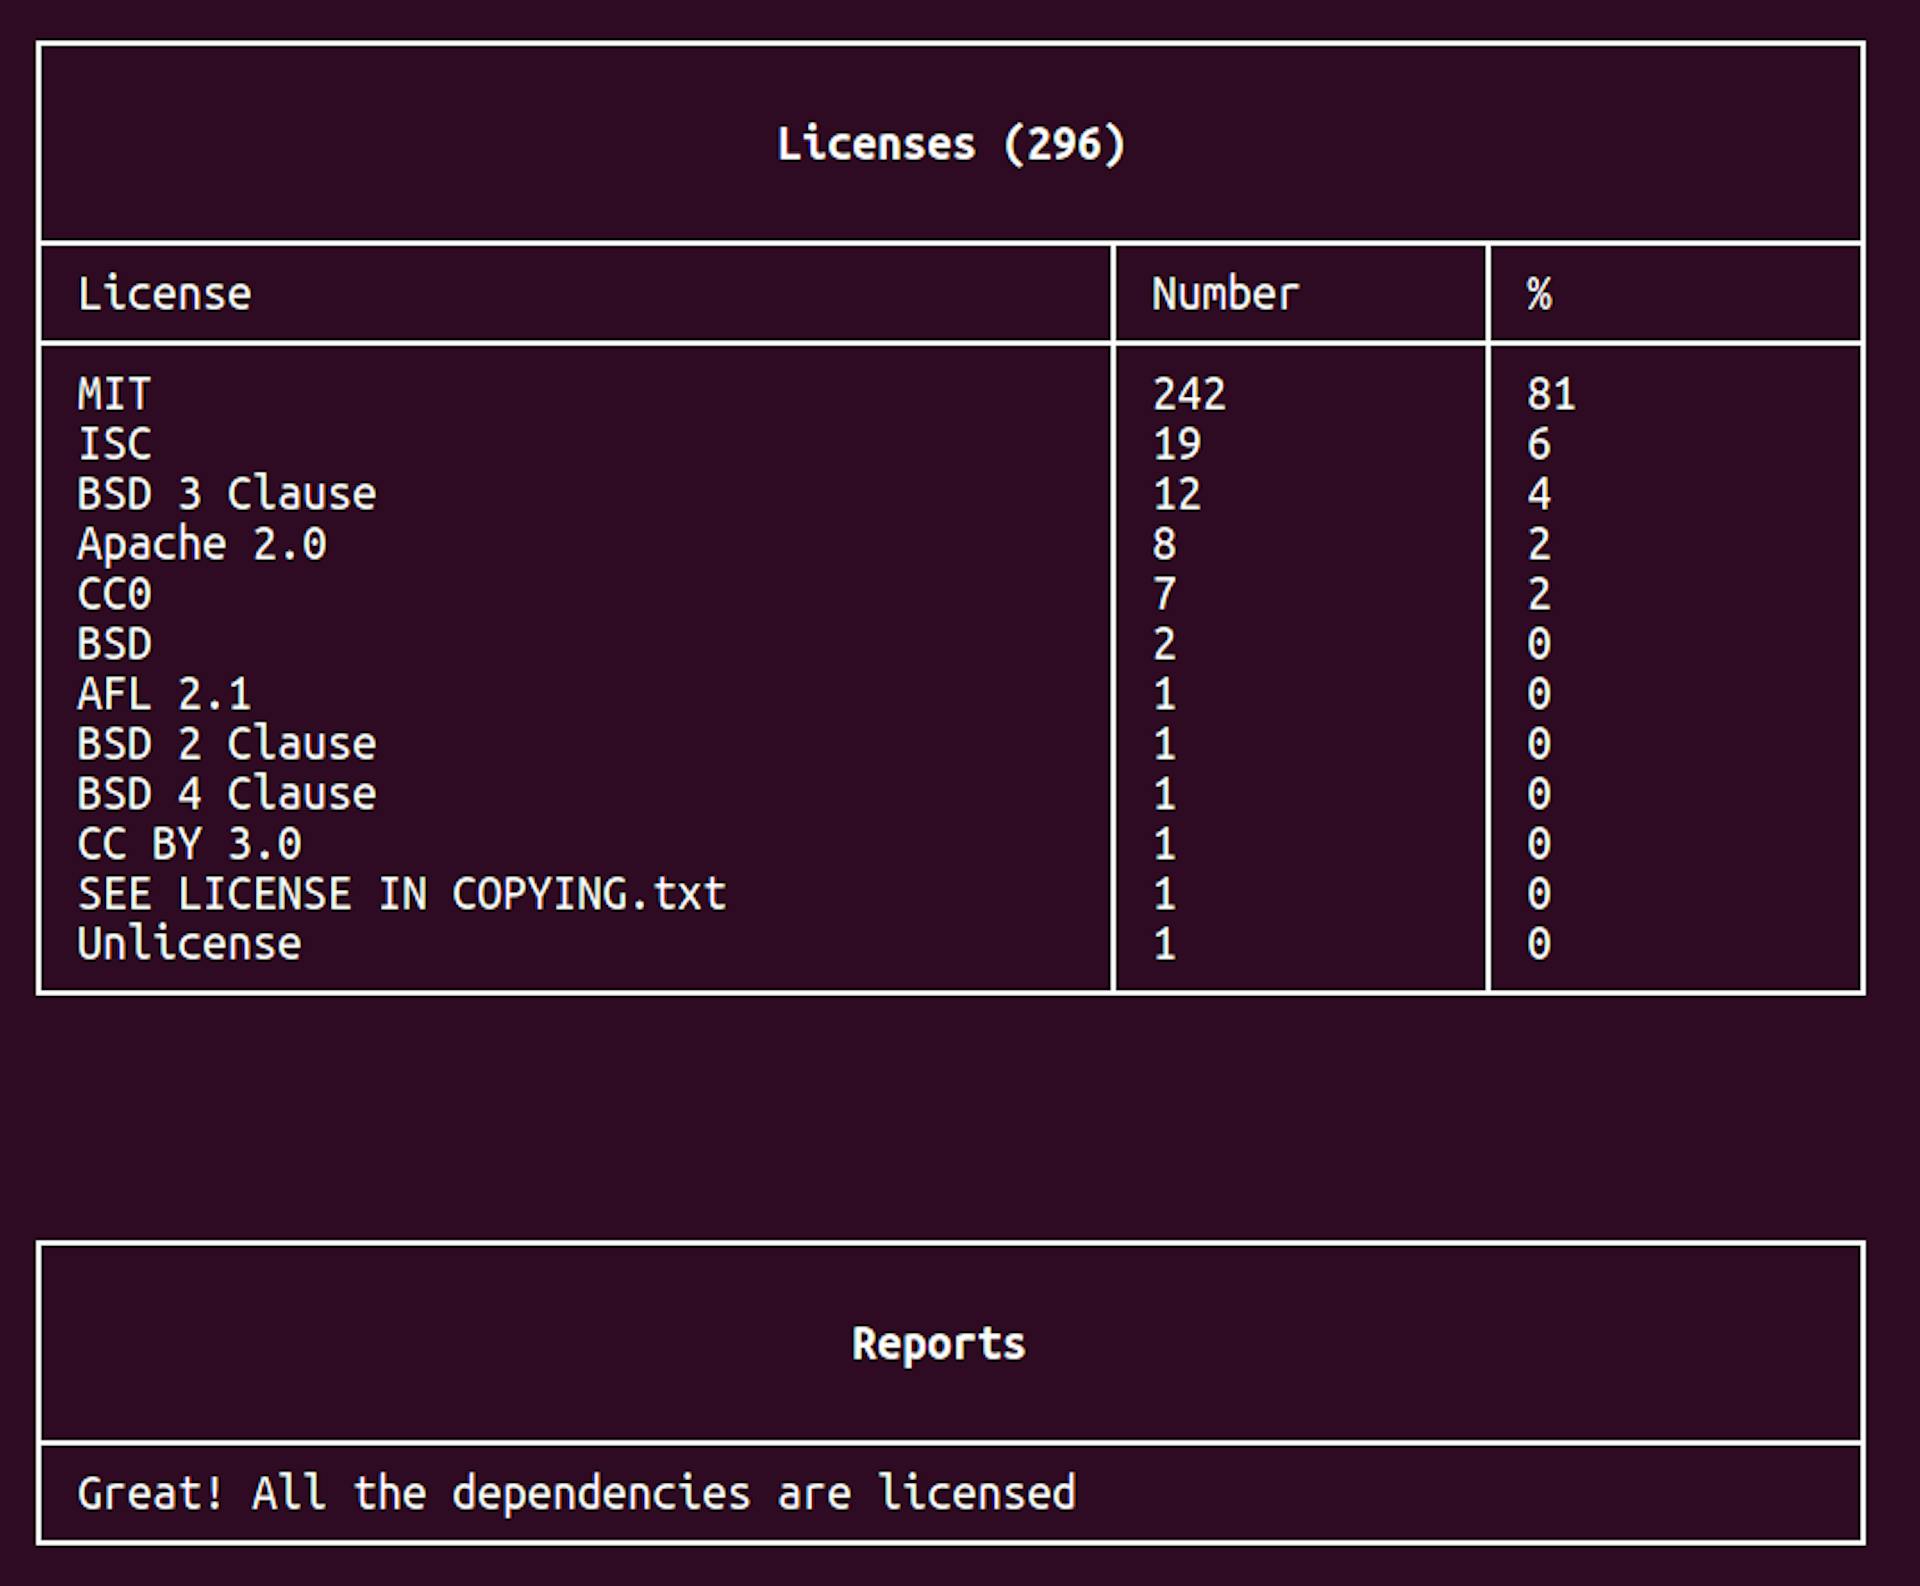Select the MIT license row
This screenshot has height=1586, width=1920.
click(114, 394)
